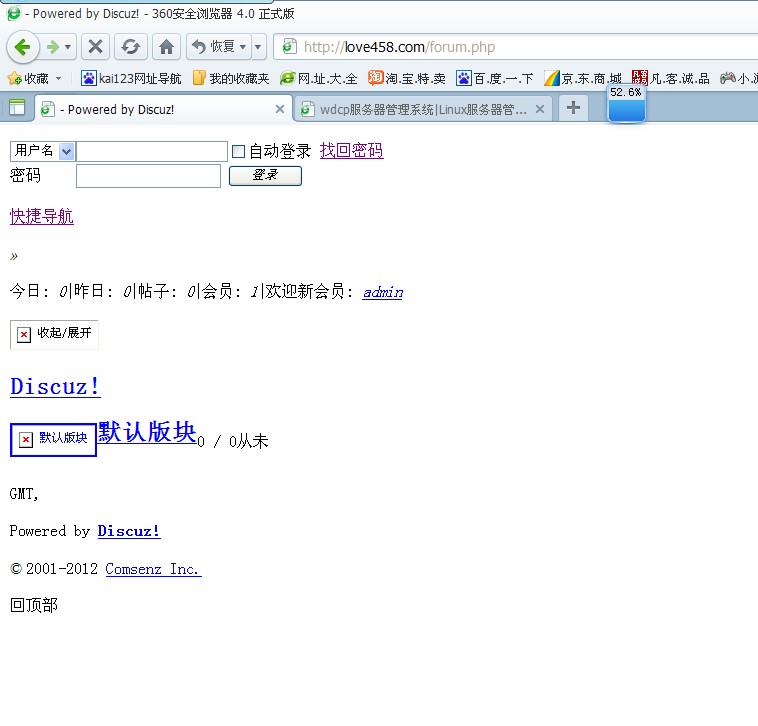The image size is (758, 726).
Task: Open 网址大全 bookmark
Action: 319,78
